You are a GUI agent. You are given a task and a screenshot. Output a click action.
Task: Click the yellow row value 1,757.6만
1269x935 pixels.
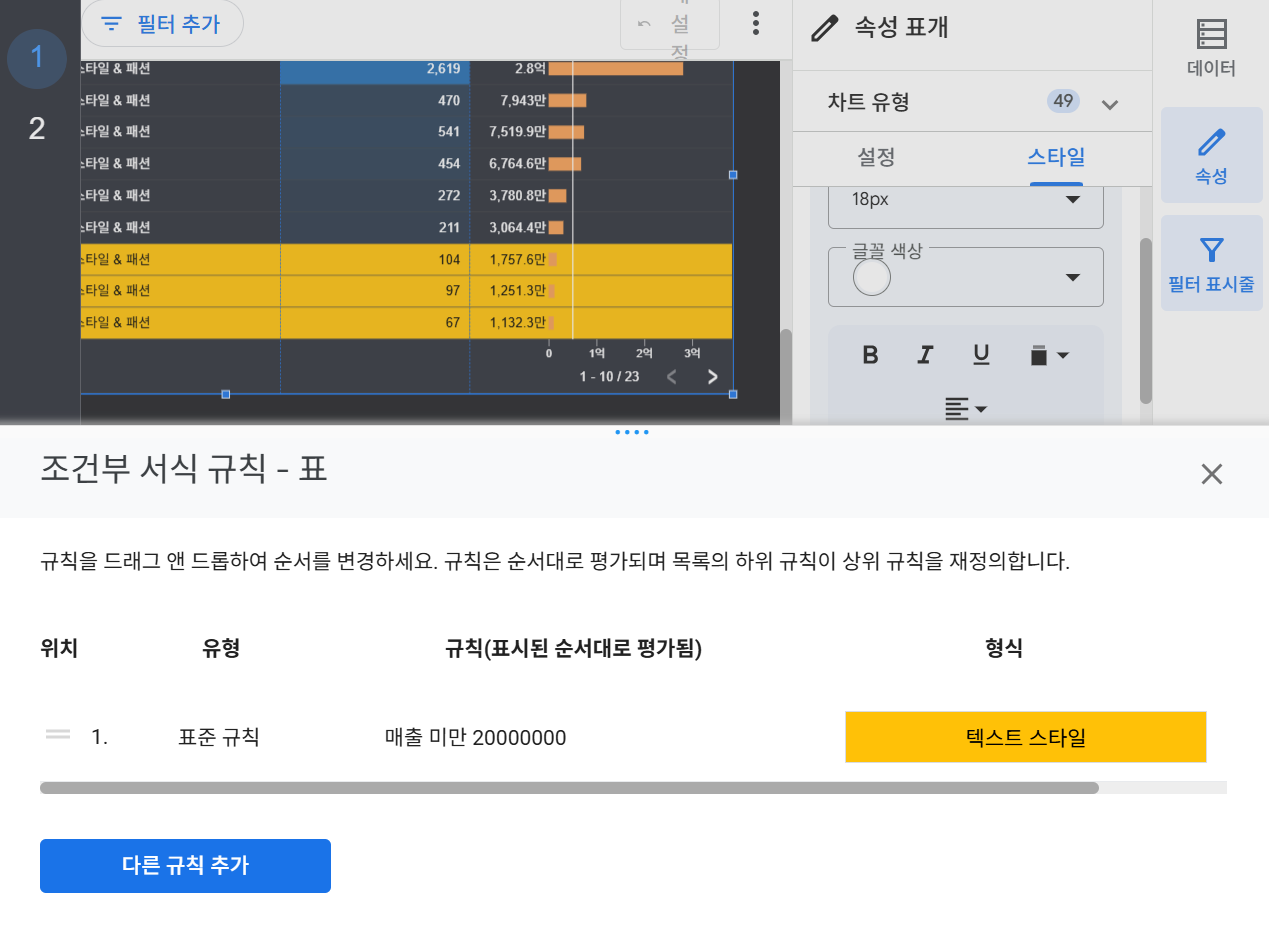click(517, 259)
